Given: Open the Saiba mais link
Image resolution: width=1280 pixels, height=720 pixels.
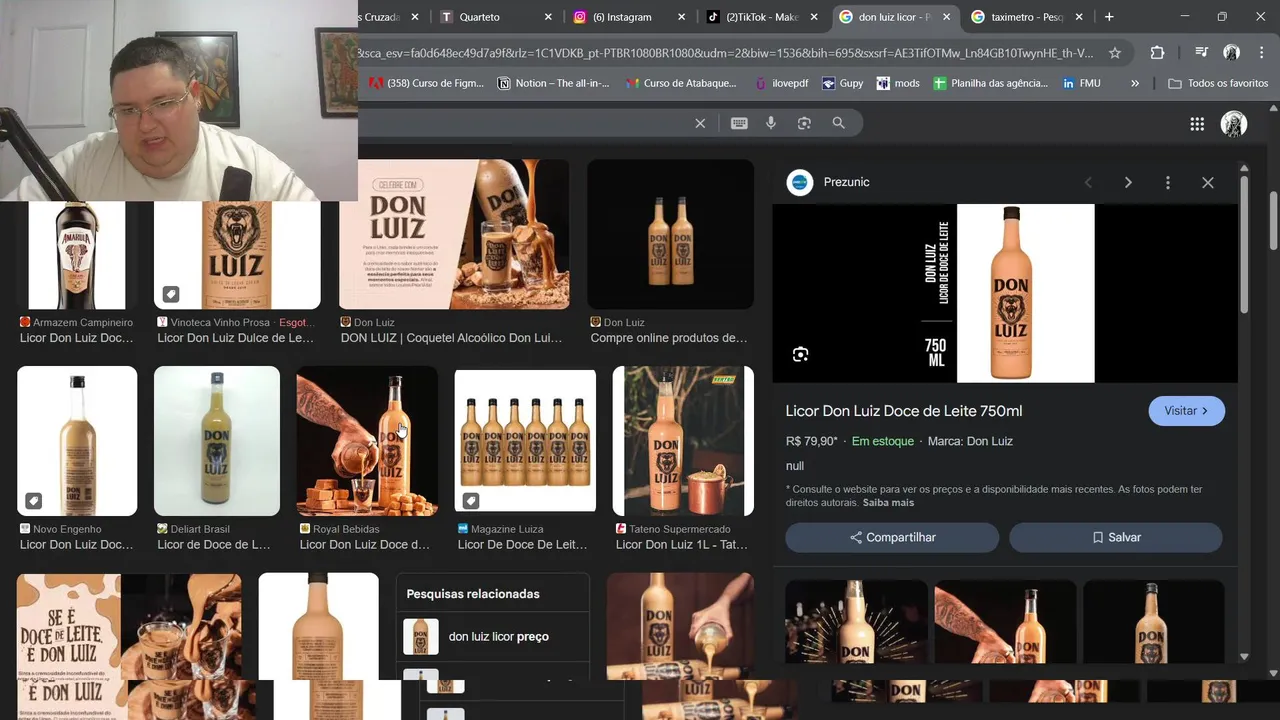Looking at the screenshot, I should [888, 503].
